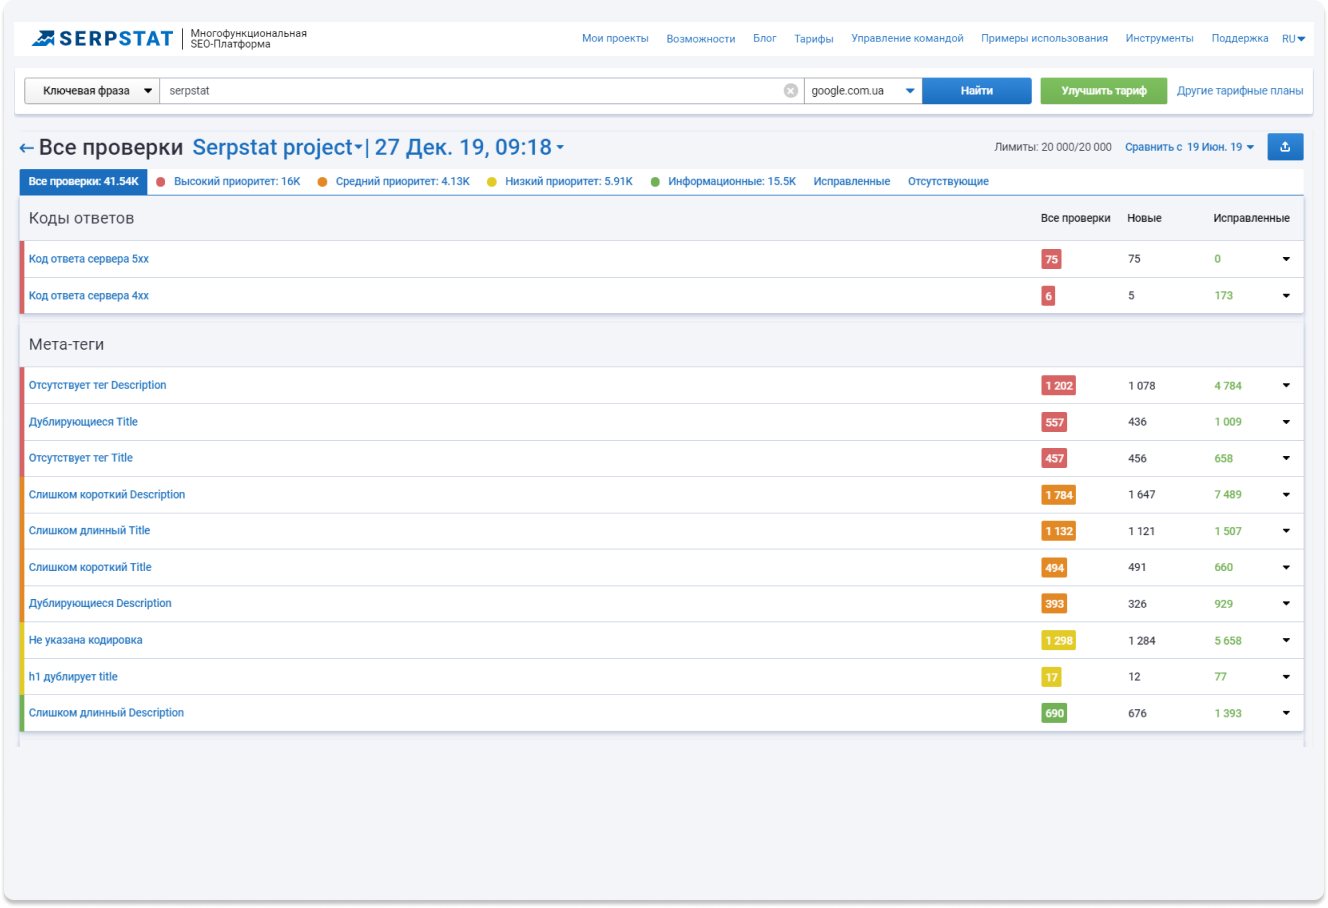Viewport: 1328px width, 908px height.
Task: Open the h1 дублирует title link
Action: pos(73,677)
